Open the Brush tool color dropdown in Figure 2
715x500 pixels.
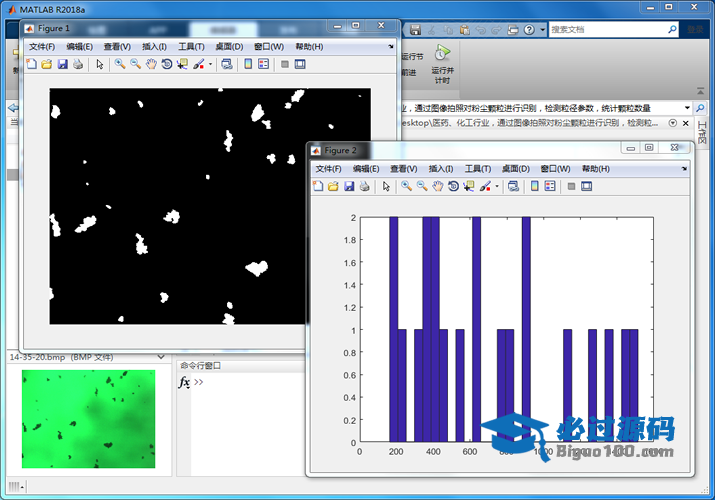click(497, 186)
